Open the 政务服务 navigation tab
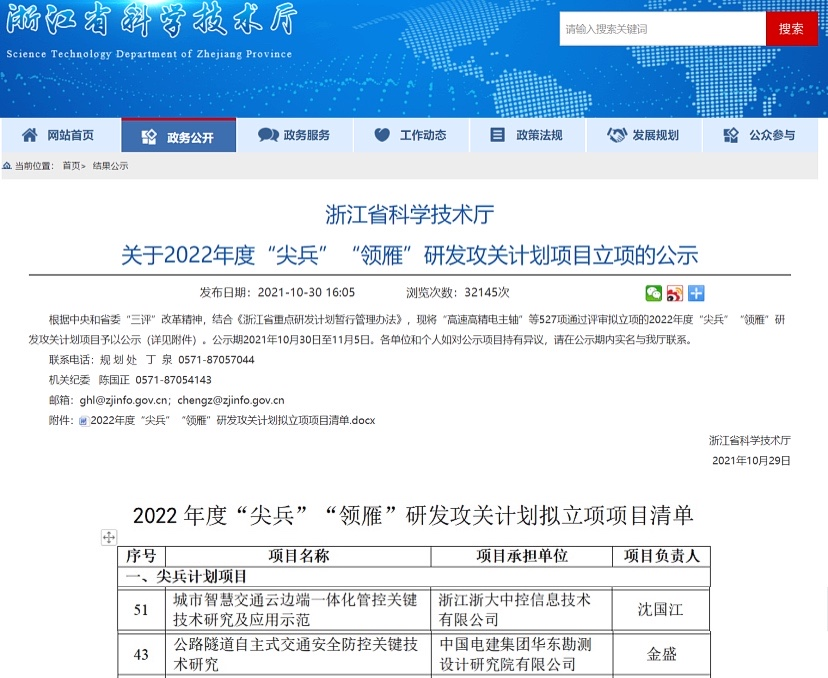The image size is (828, 678). click(295, 135)
